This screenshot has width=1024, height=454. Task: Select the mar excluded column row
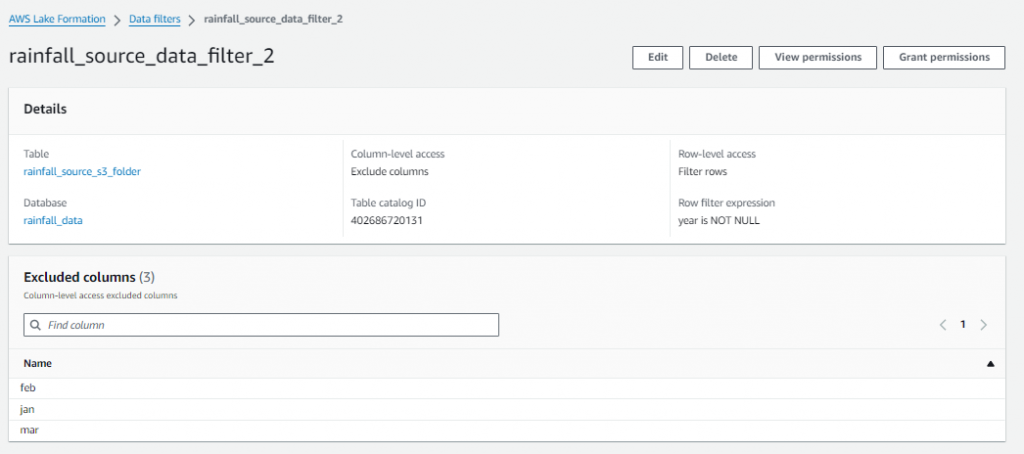coord(29,430)
